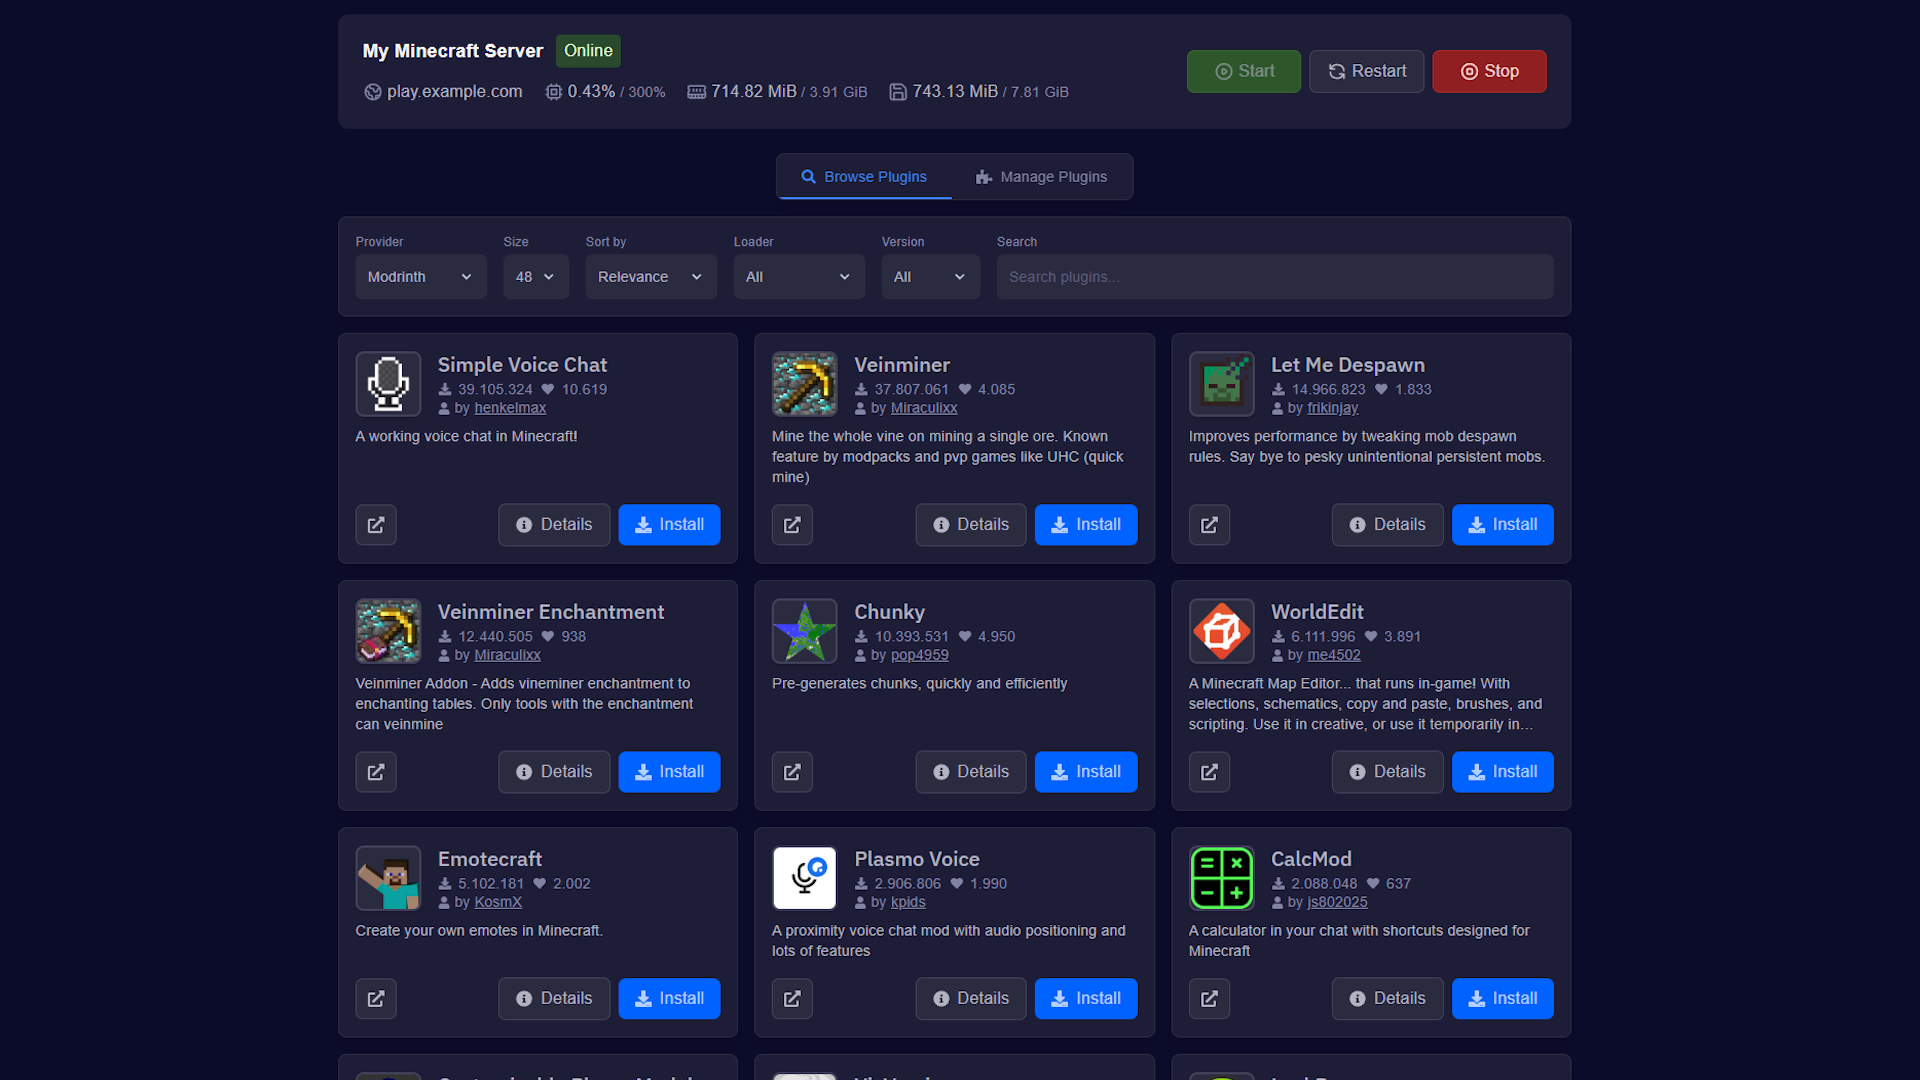
Task: View Details for WorldEdit
Action: click(1387, 772)
